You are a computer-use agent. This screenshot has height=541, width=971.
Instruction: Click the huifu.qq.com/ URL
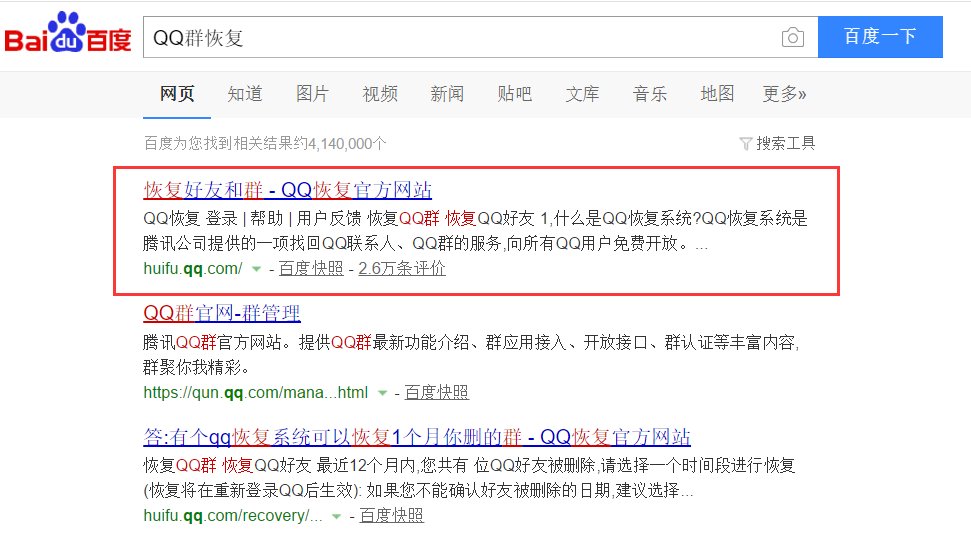point(193,269)
